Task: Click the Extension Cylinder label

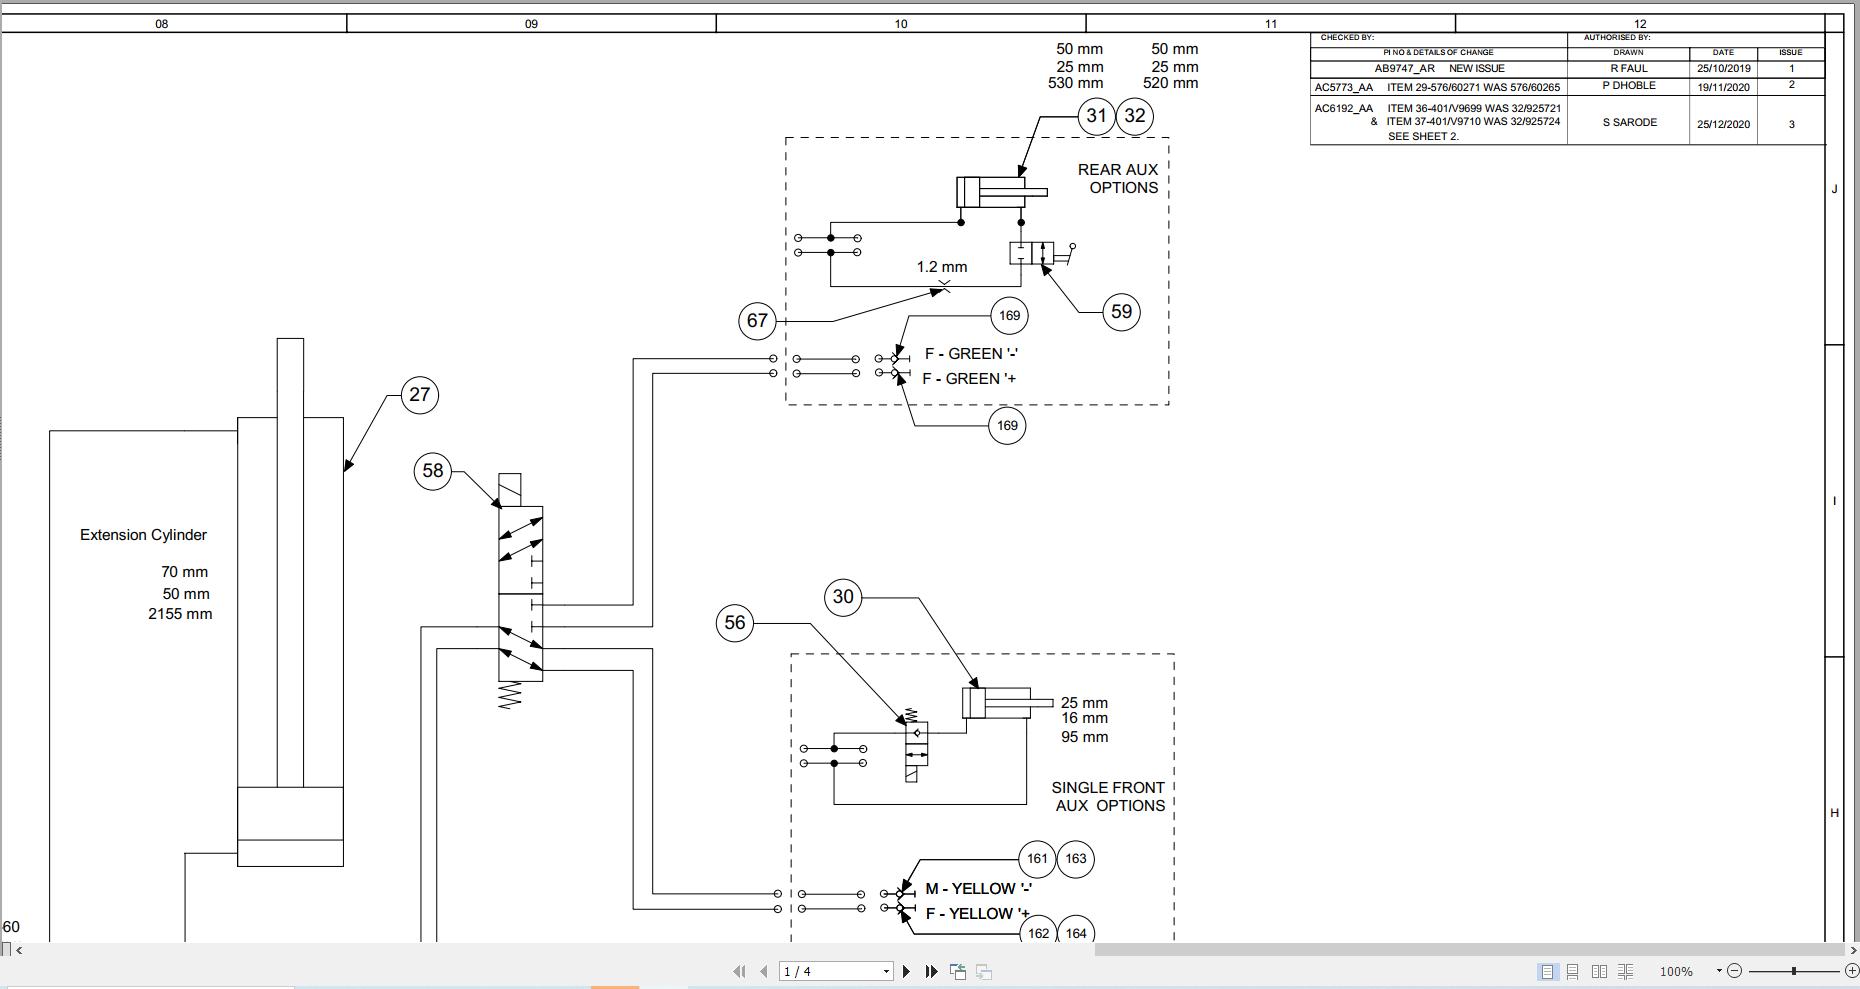Action: (143, 535)
